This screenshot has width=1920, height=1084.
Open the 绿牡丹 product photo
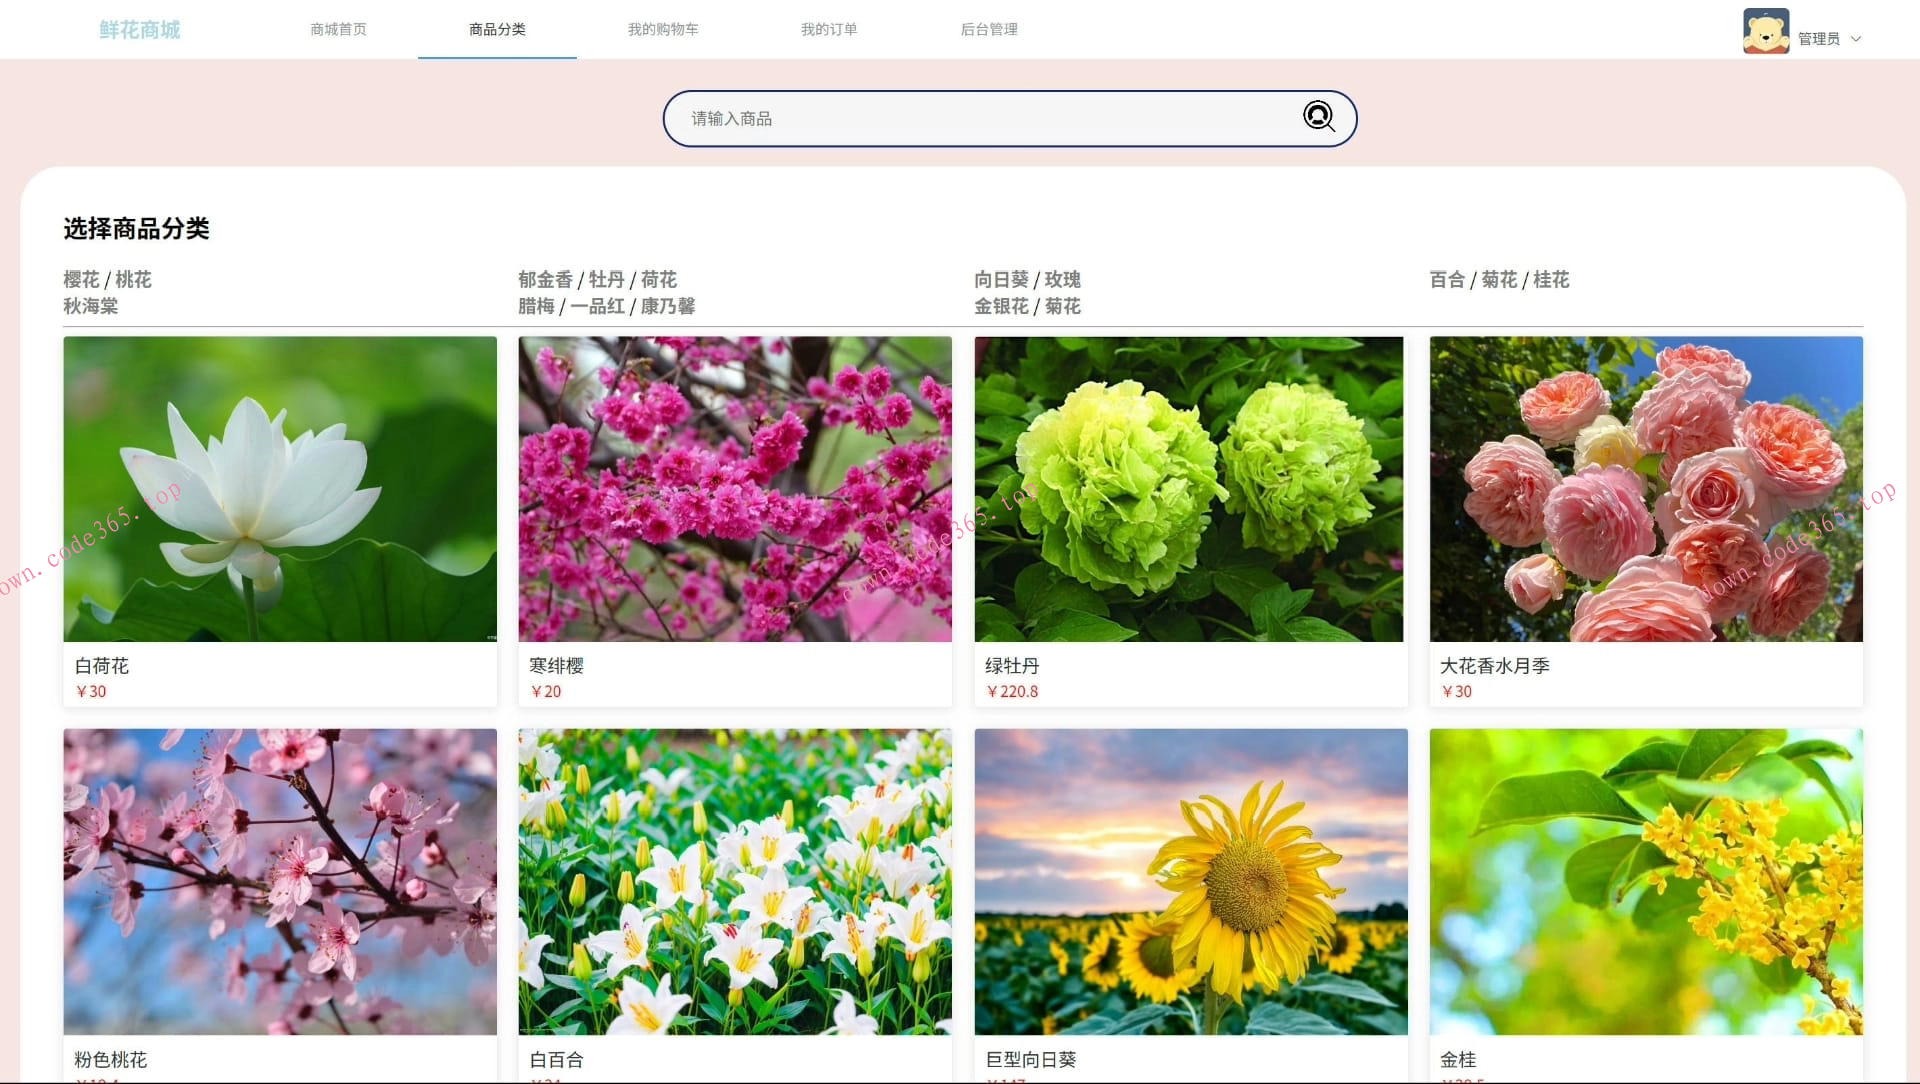1189,489
